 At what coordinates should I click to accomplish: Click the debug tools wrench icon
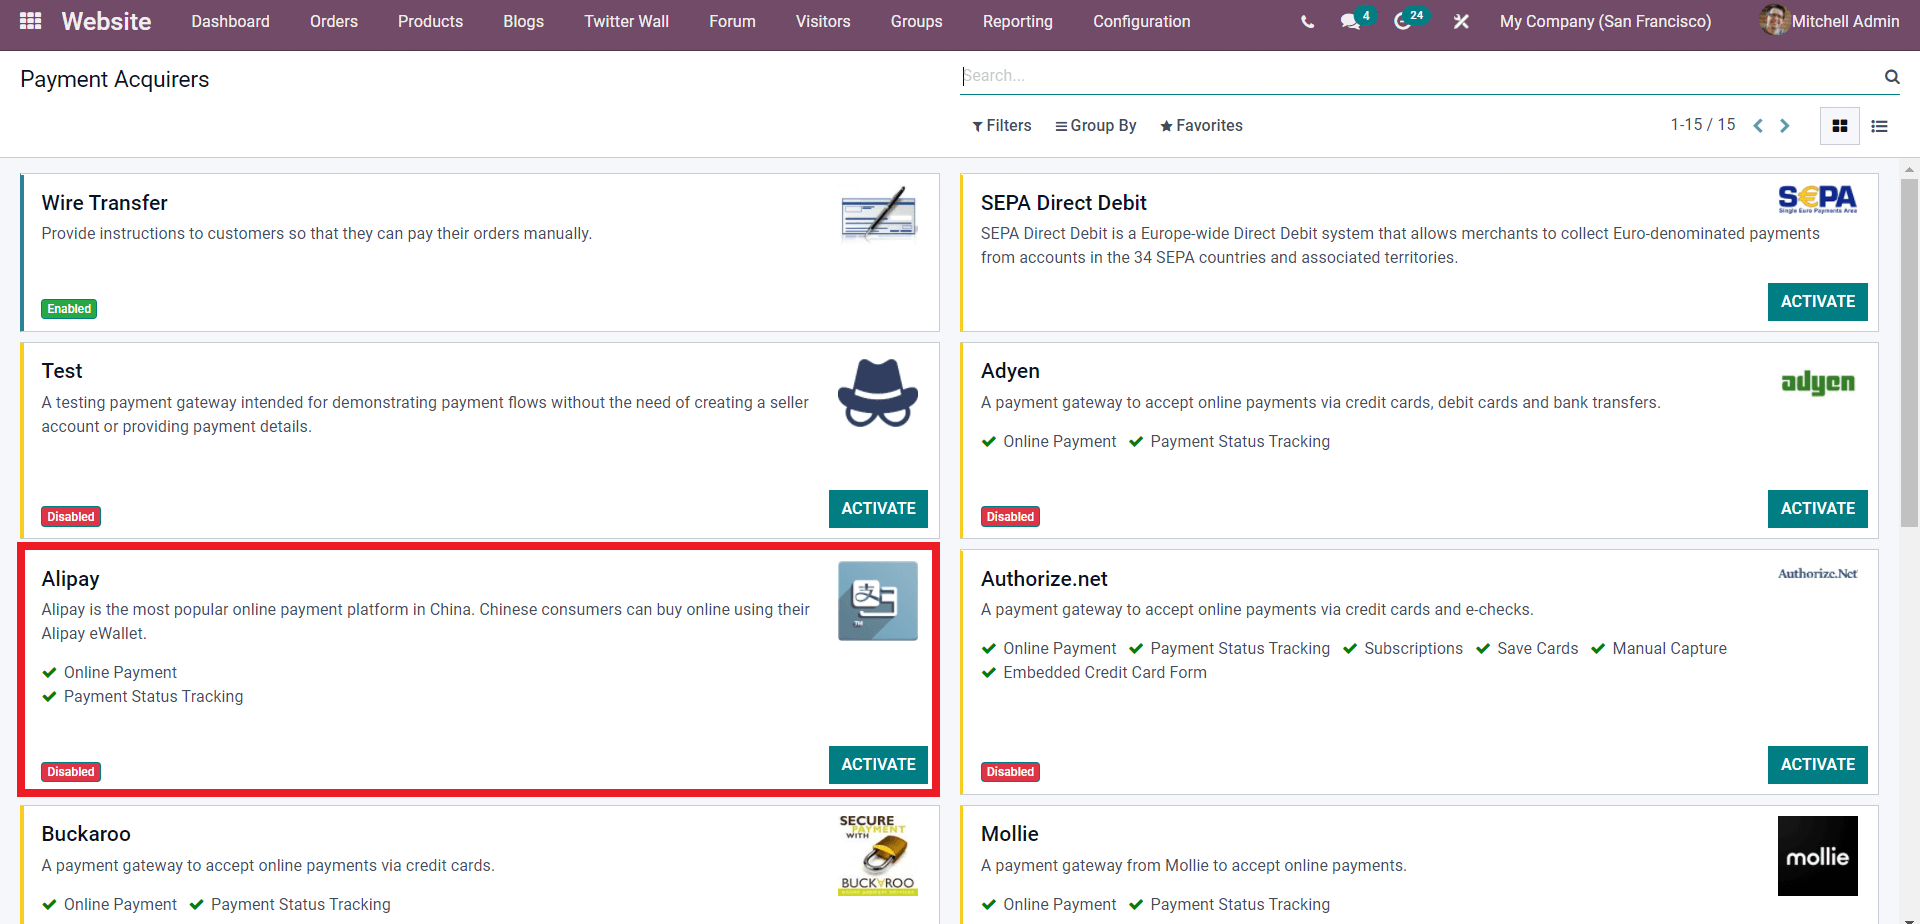pyautogui.click(x=1461, y=21)
